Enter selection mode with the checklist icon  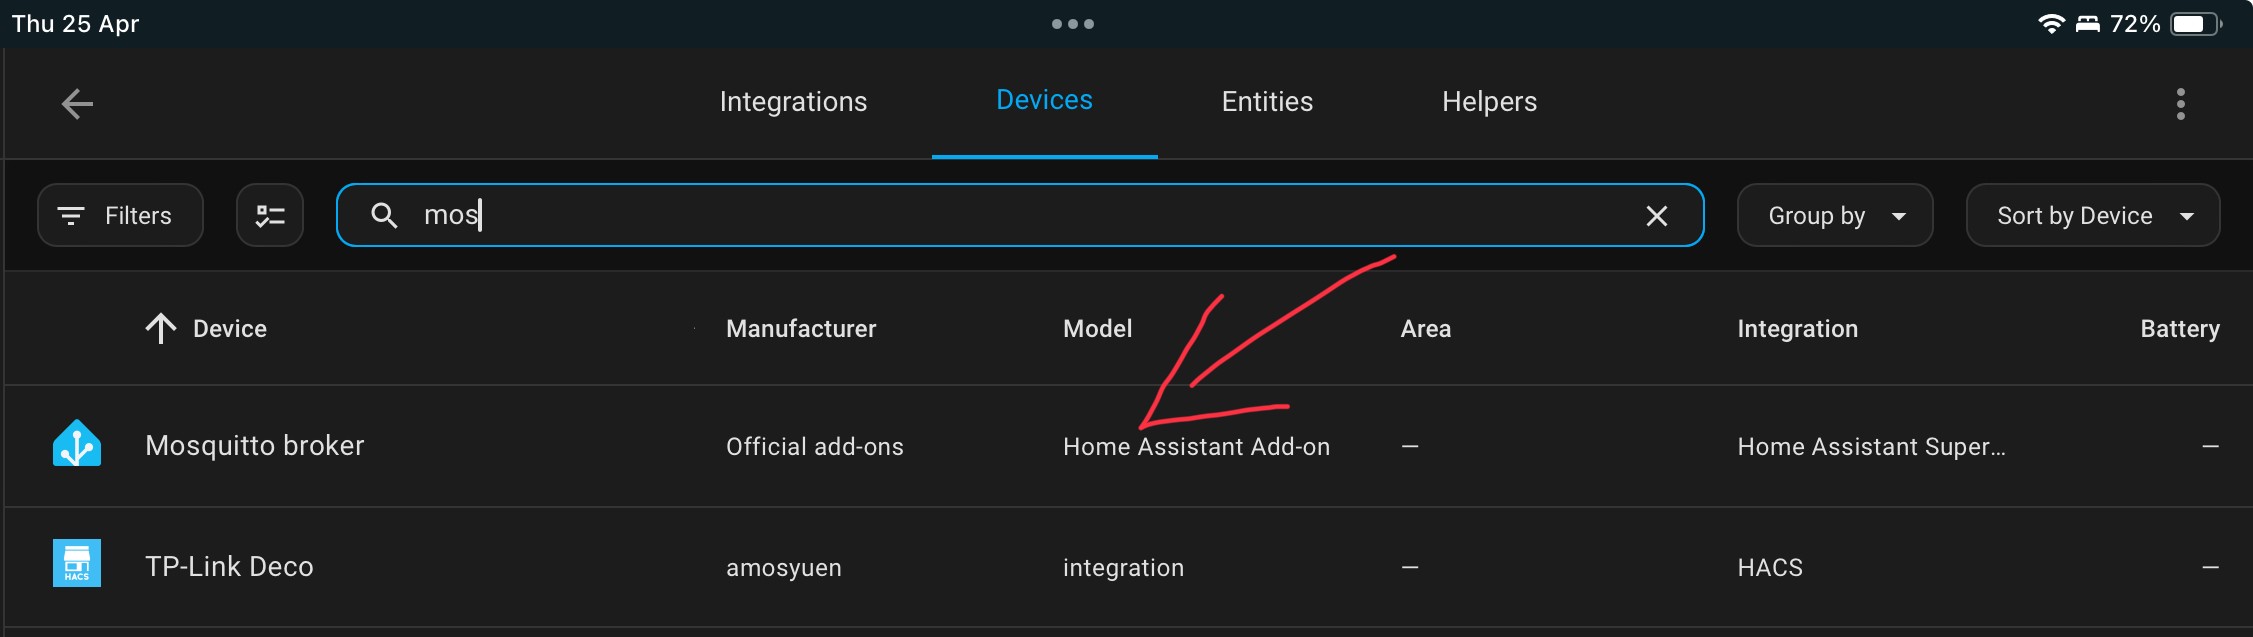pyautogui.click(x=270, y=215)
